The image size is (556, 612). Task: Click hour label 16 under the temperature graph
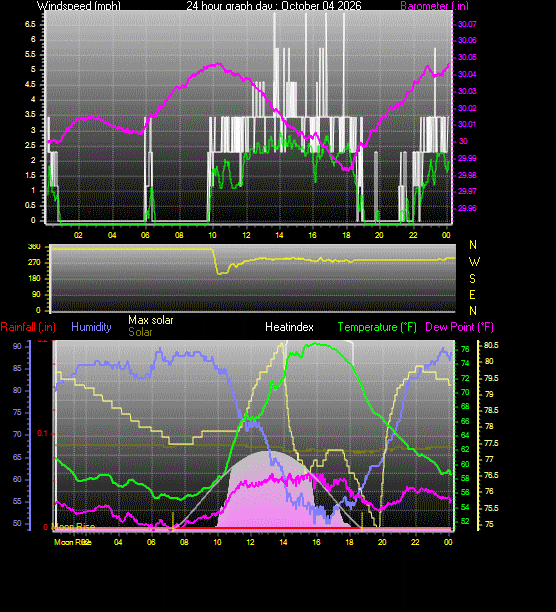pyautogui.click(x=316, y=542)
